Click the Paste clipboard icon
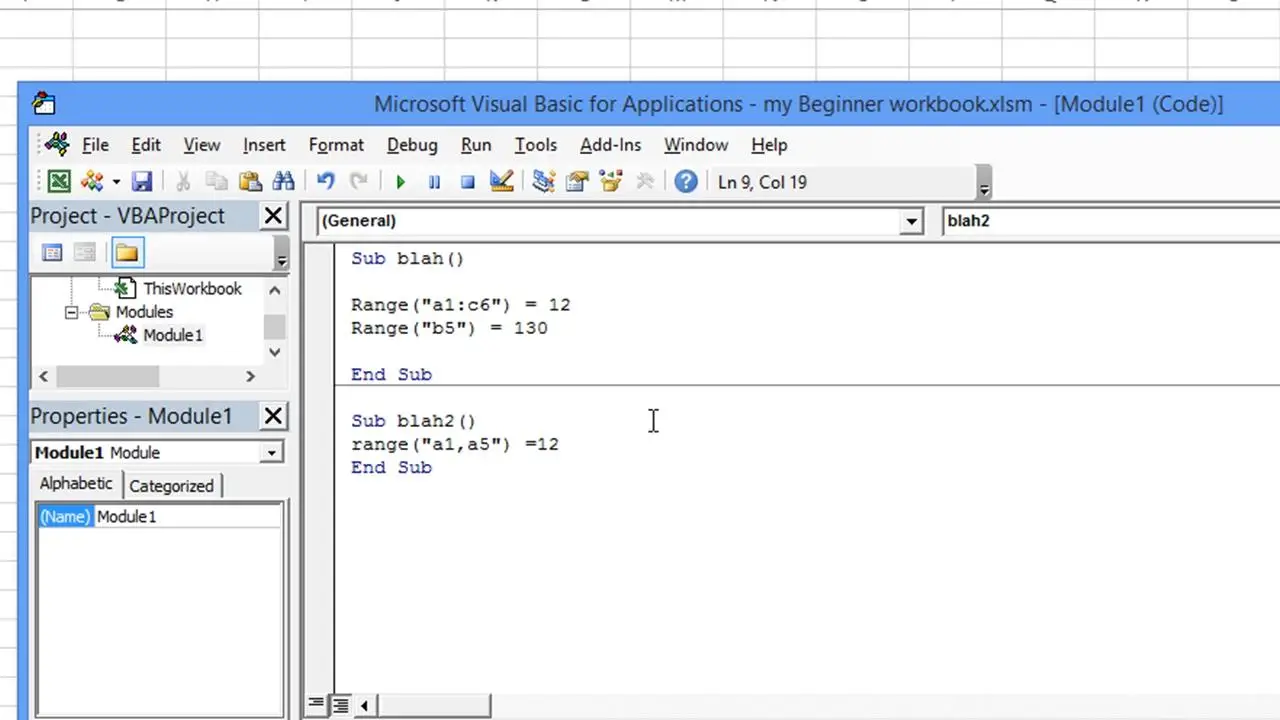The width and height of the screenshot is (1280, 720). [250, 182]
